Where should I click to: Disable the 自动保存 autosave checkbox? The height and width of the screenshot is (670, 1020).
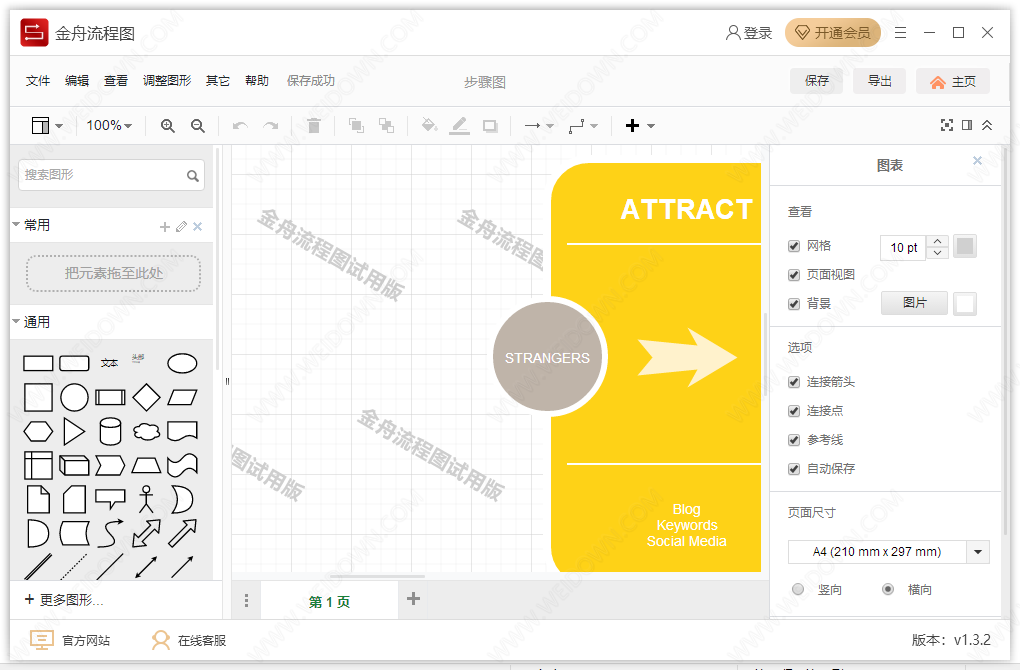pos(794,469)
